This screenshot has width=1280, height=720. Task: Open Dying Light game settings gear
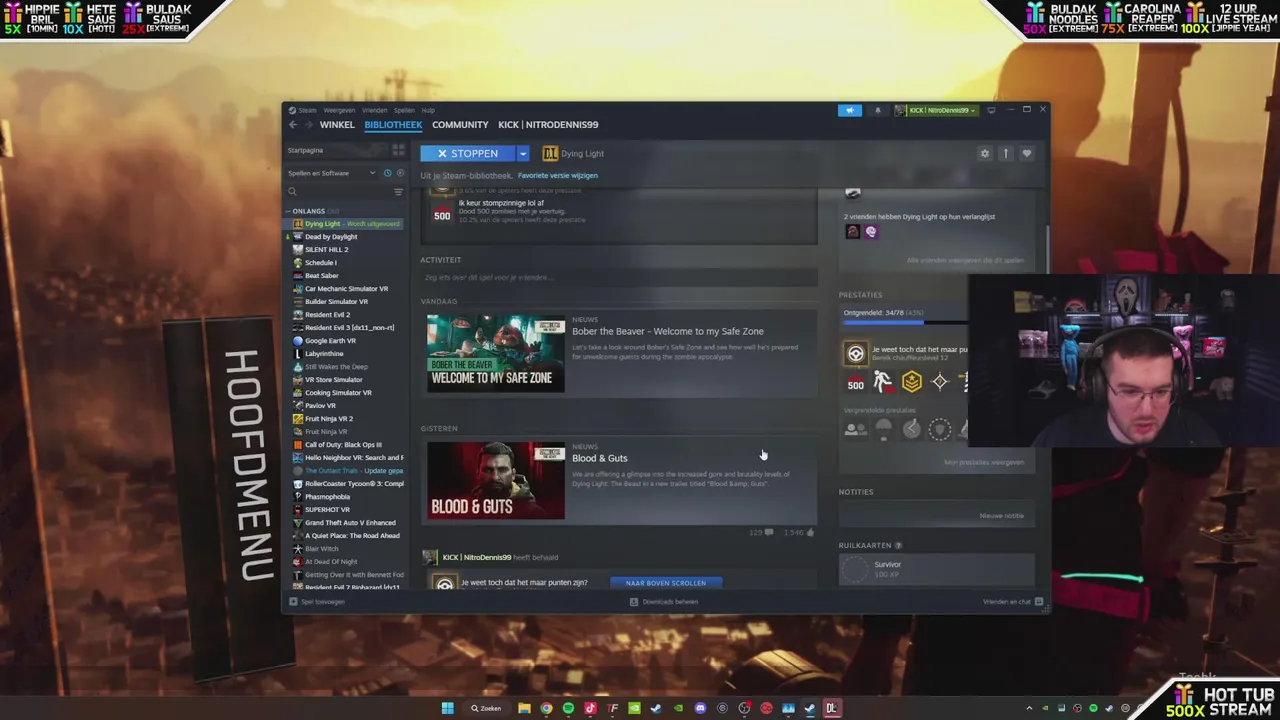(x=984, y=153)
